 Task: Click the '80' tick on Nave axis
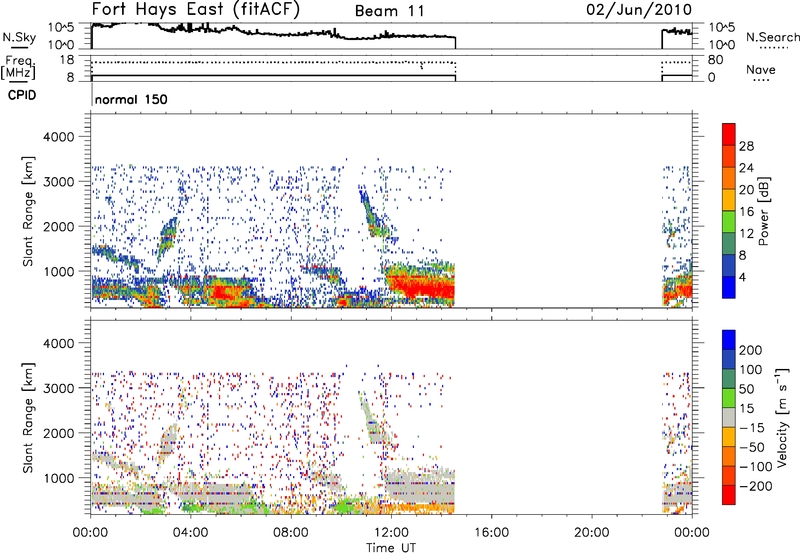[x=715, y=60]
